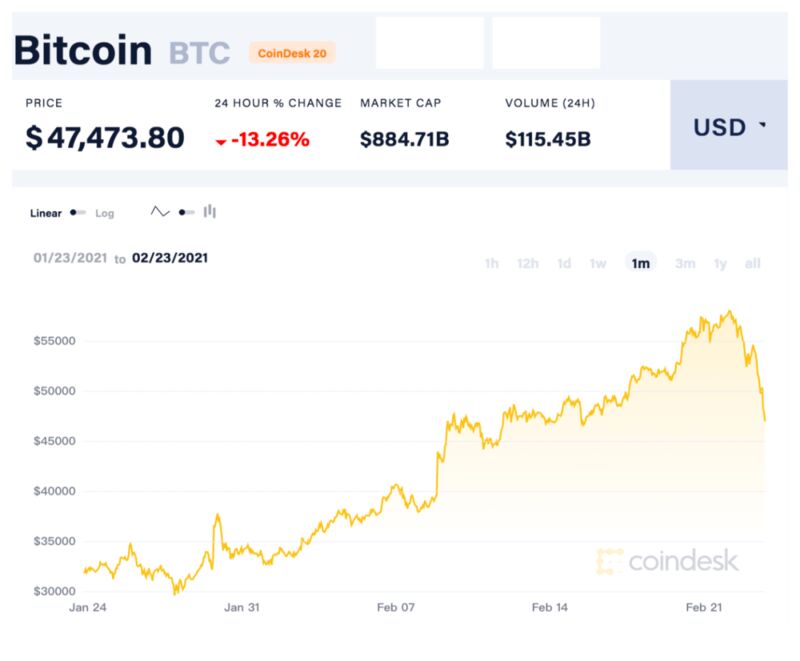Viewport: 800px width, 661px height.
Task: Select the Log scale label
Action: (x=105, y=213)
